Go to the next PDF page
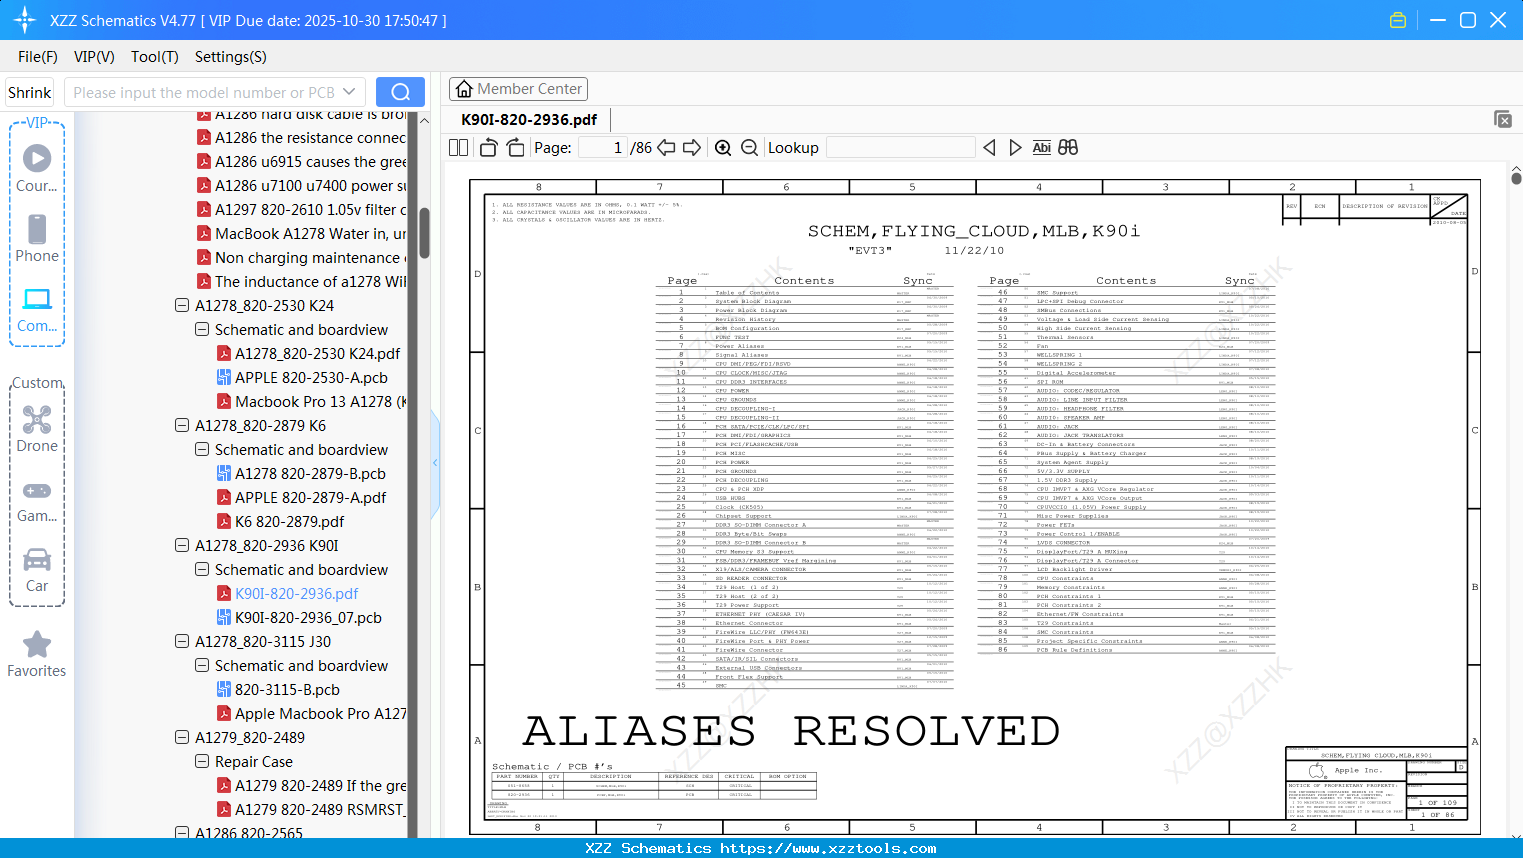 (x=692, y=148)
